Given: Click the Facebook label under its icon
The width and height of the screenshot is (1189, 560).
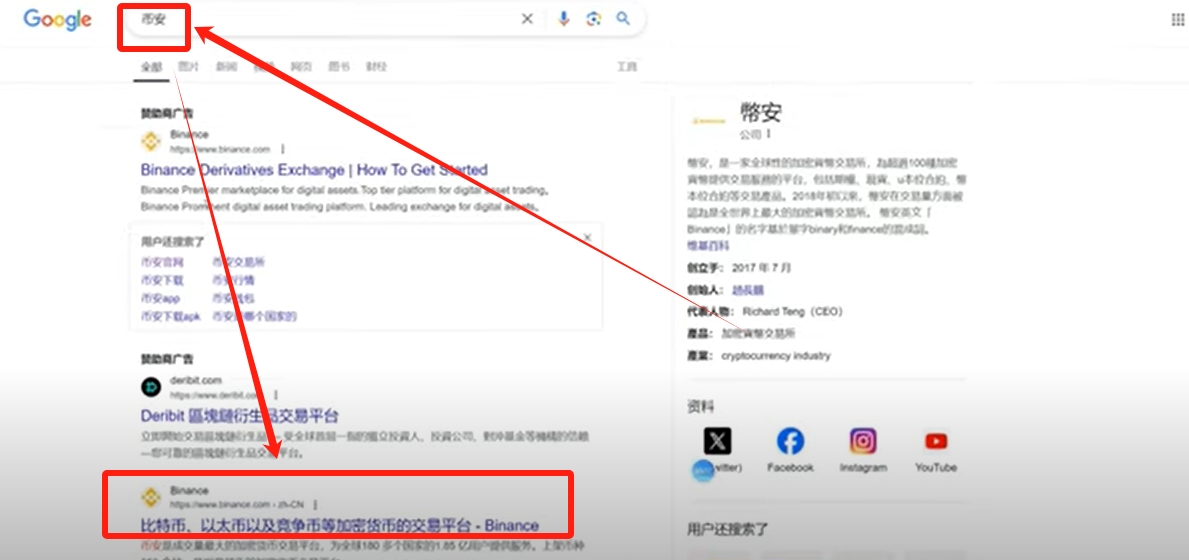Looking at the screenshot, I should (x=790, y=468).
